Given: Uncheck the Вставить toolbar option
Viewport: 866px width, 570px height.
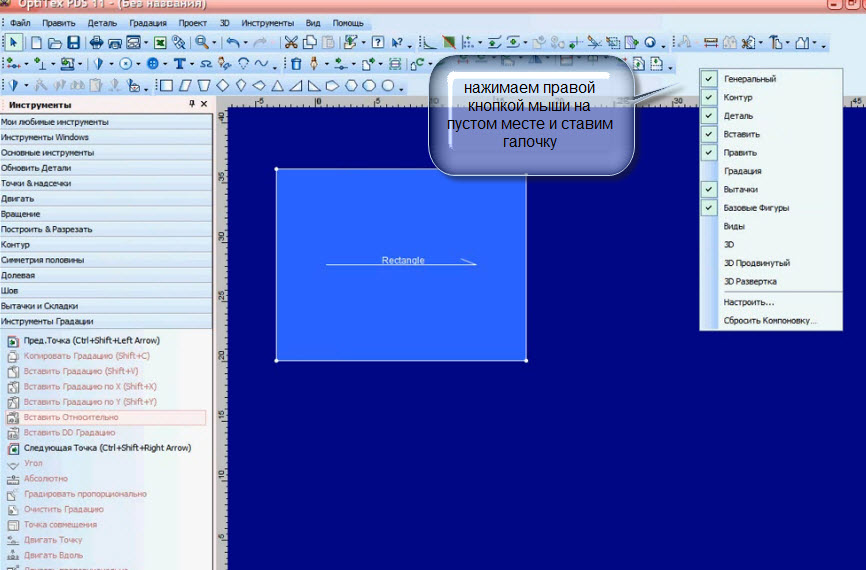Looking at the screenshot, I should coord(770,134).
